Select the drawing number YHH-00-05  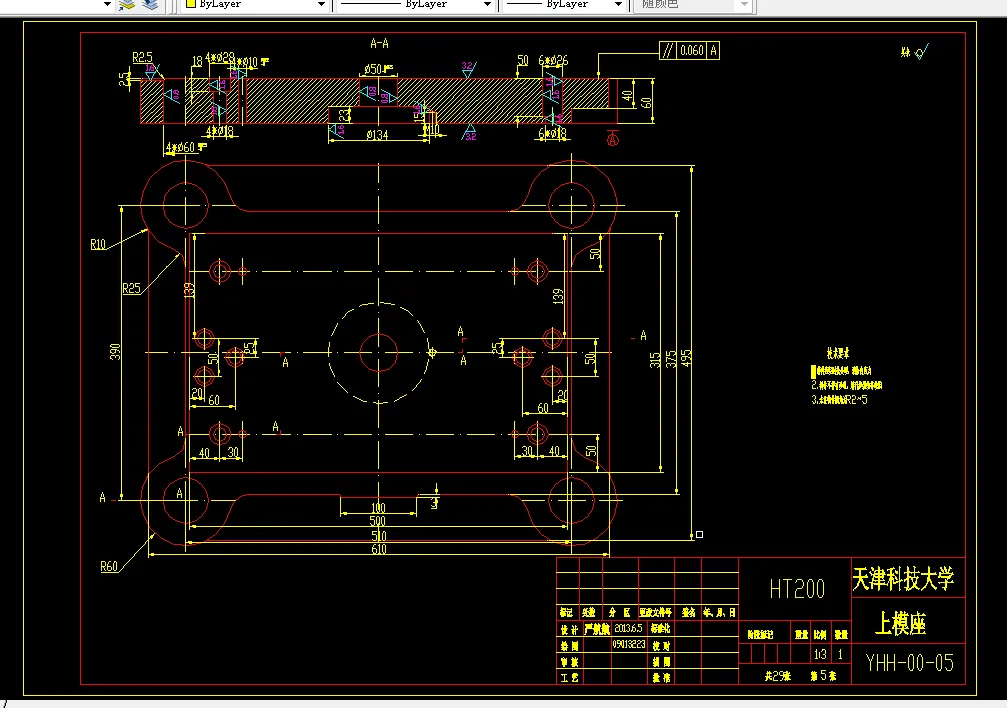(909, 663)
